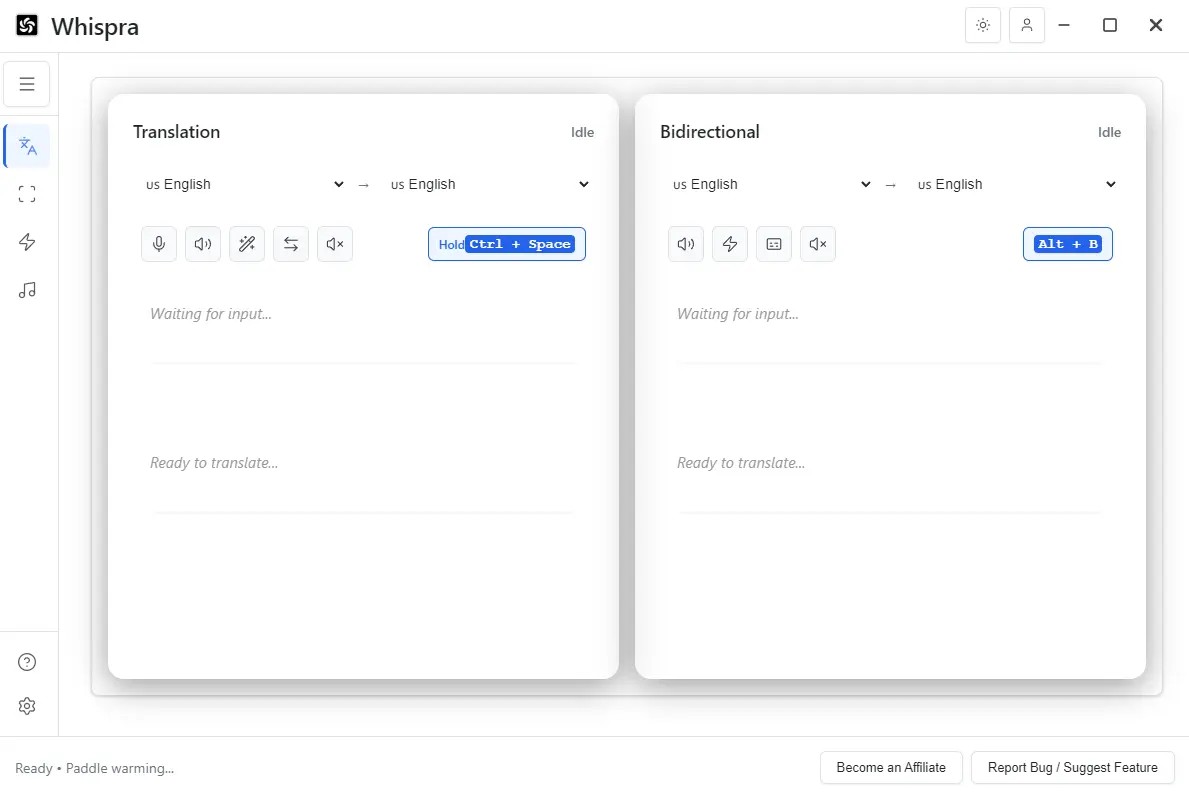The width and height of the screenshot is (1189, 794).
Task: Toggle the theme brightness icon near the top
Action: [982, 25]
